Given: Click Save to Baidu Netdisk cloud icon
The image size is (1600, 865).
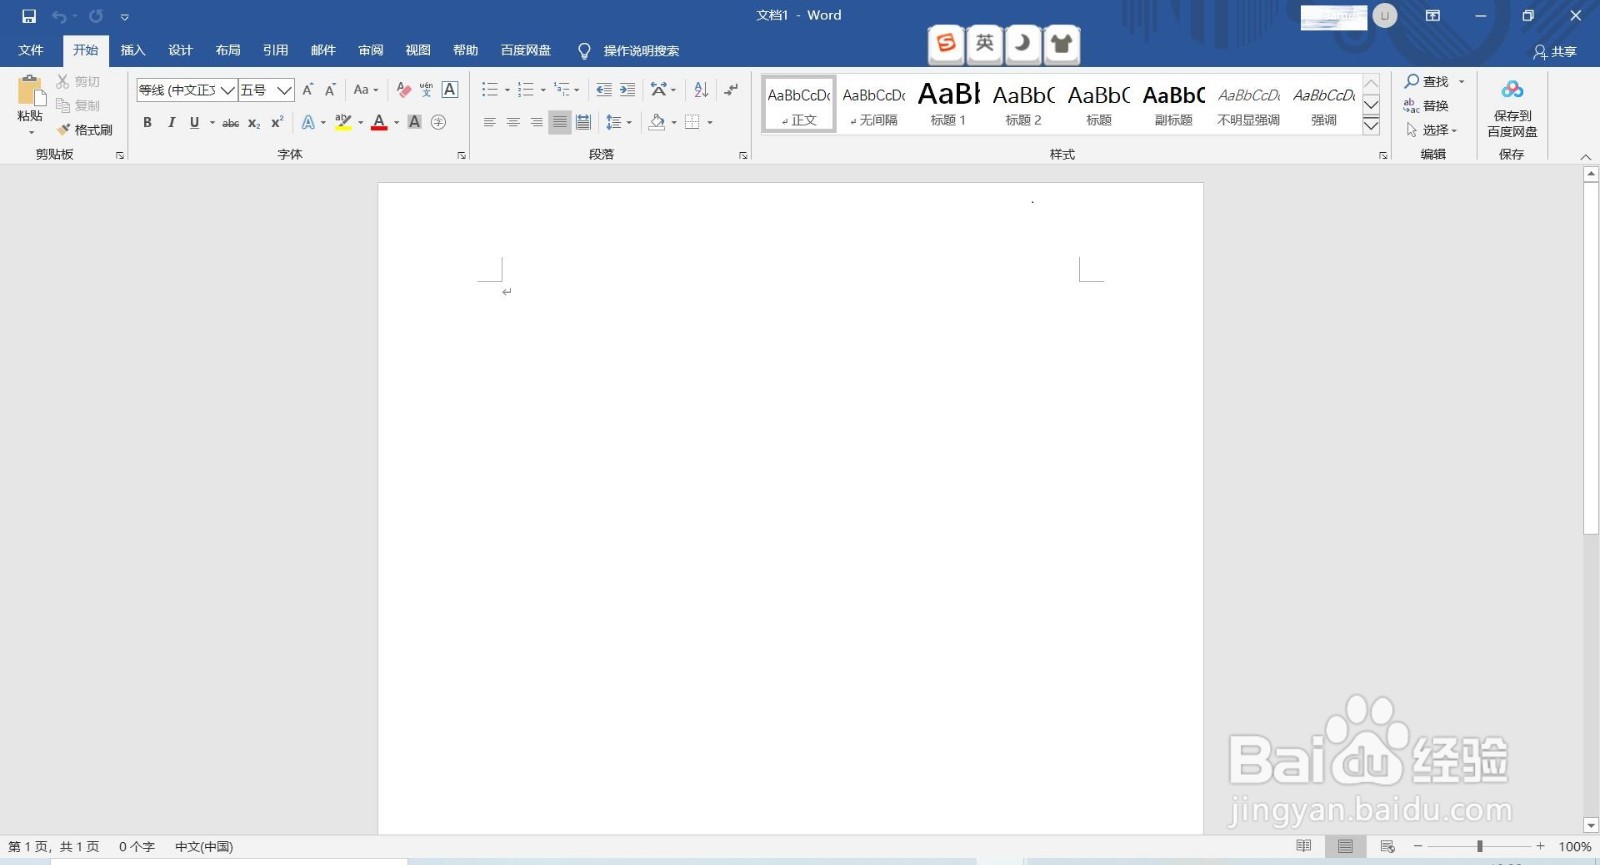Looking at the screenshot, I should click(x=1512, y=90).
